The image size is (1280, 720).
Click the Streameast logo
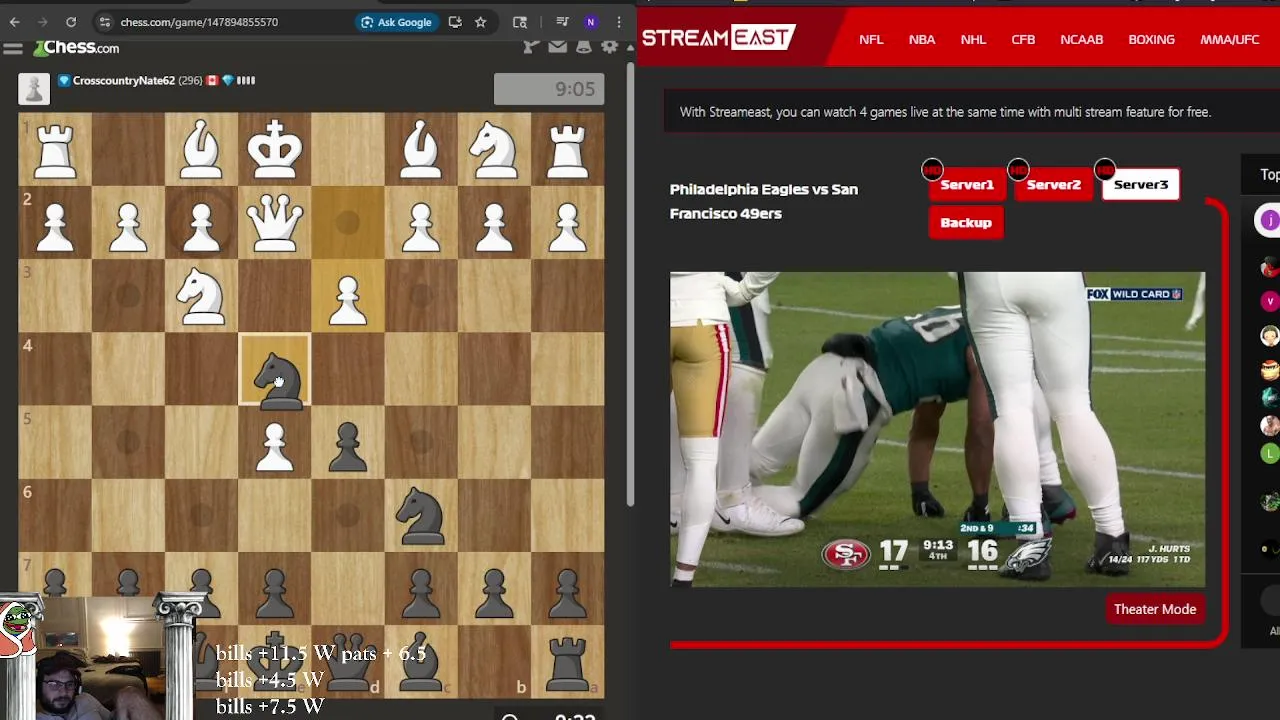point(718,38)
